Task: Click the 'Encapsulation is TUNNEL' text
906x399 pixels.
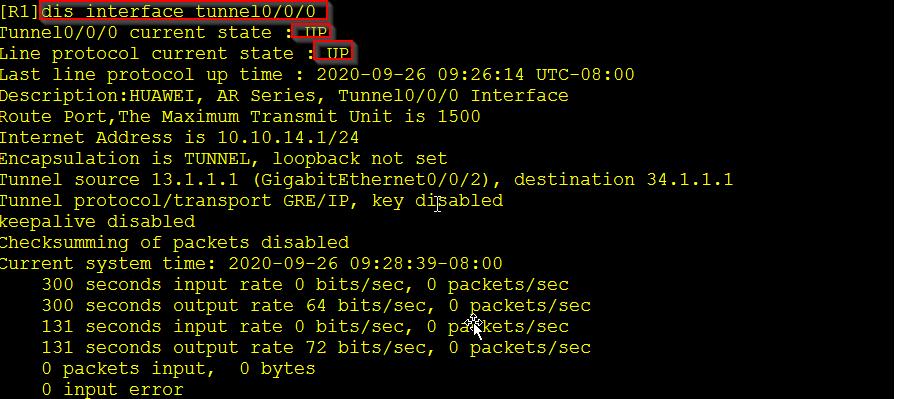Action: [124, 159]
